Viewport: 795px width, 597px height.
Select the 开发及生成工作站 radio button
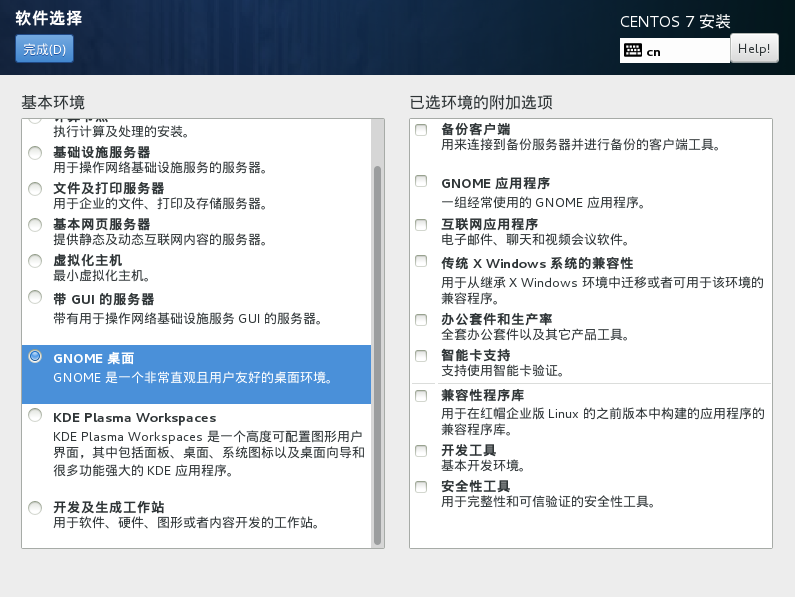35,508
